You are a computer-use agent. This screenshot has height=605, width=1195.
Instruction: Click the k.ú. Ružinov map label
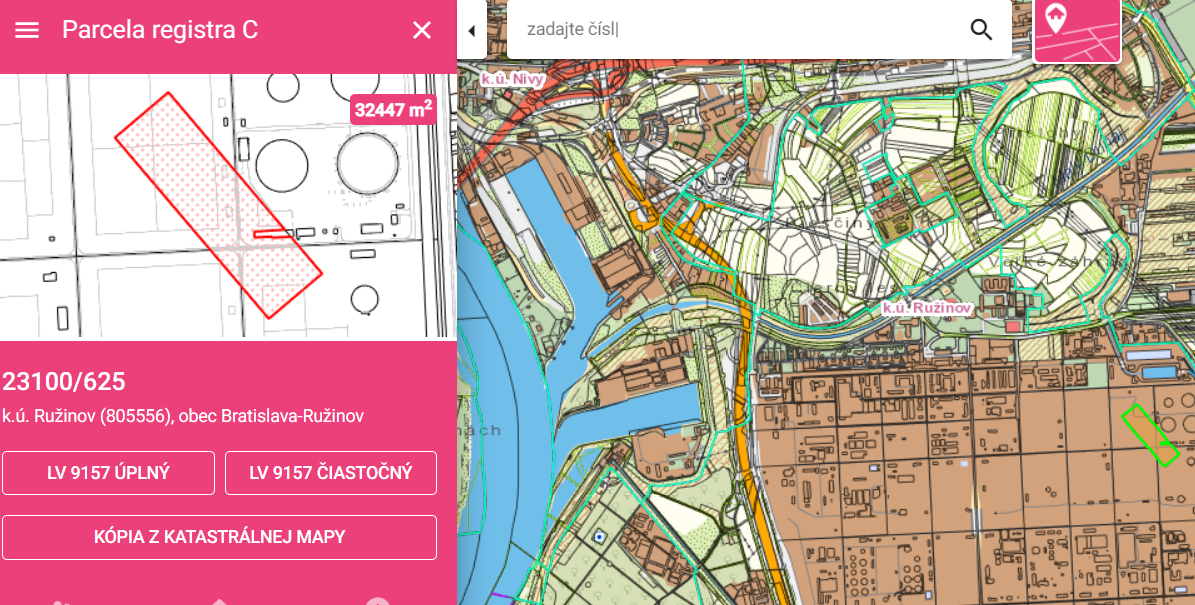tap(927, 309)
